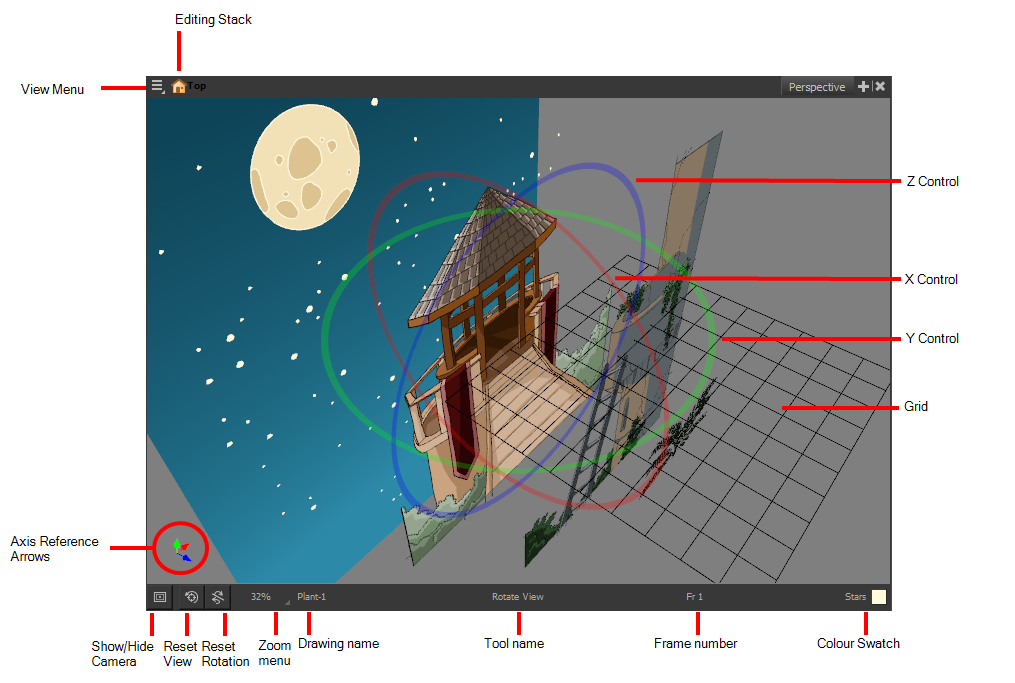
Task: Pick the cream colour swatch beside Stars
Action: pyautogui.click(x=879, y=597)
